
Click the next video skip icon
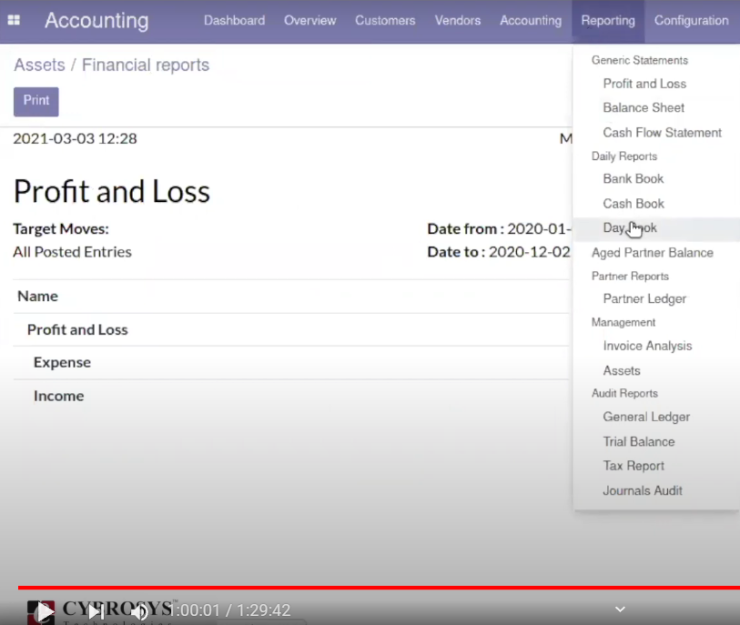point(96,612)
